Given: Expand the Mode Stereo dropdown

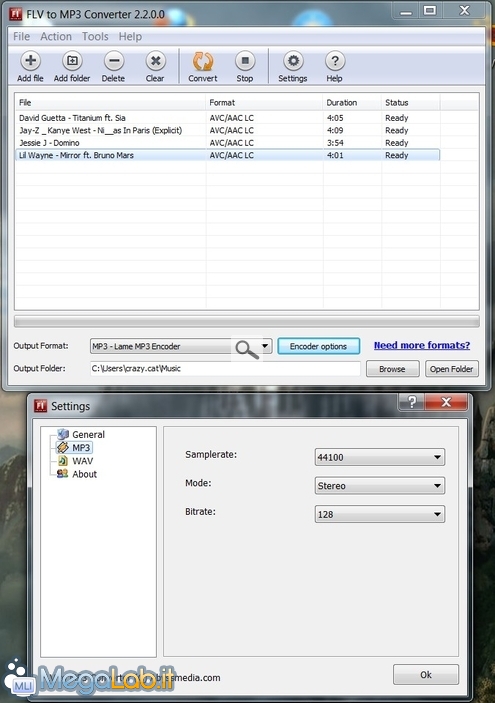Looking at the screenshot, I should tap(437, 486).
